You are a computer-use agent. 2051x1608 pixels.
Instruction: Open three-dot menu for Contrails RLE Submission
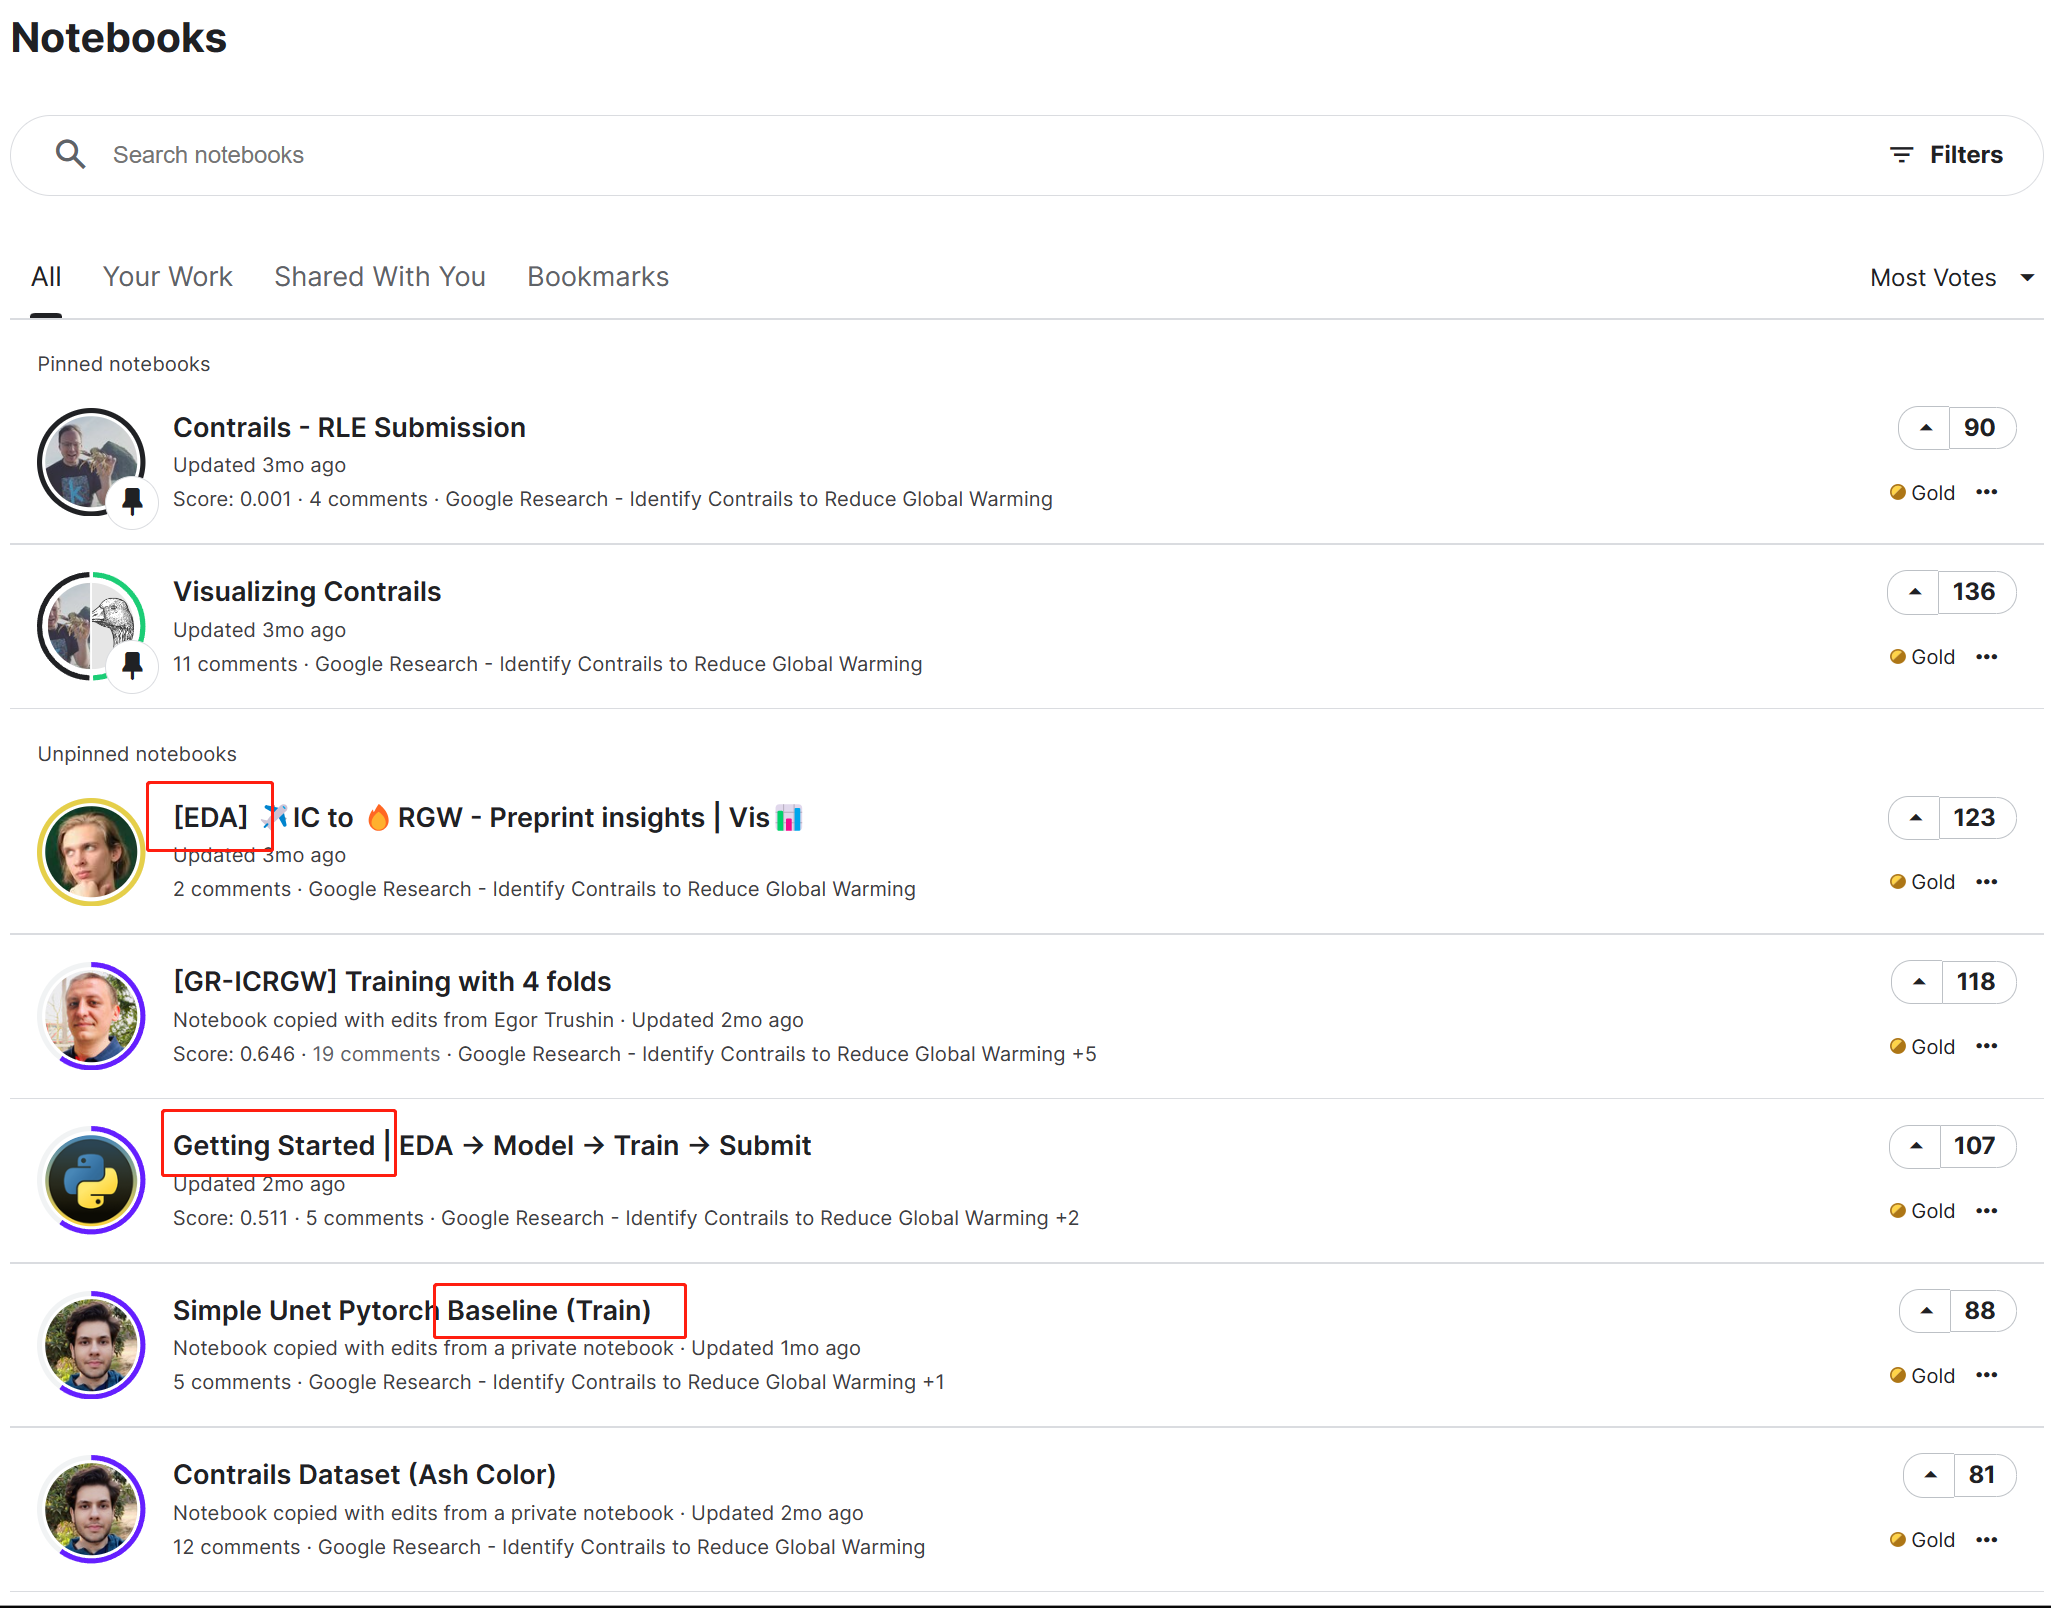click(1986, 492)
